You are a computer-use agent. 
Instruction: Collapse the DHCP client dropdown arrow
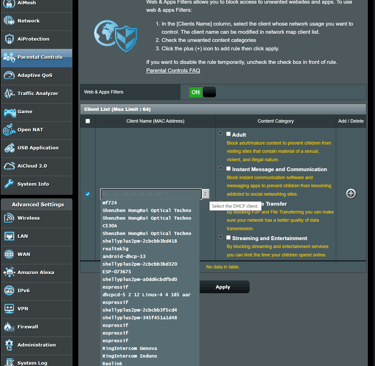(206, 194)
